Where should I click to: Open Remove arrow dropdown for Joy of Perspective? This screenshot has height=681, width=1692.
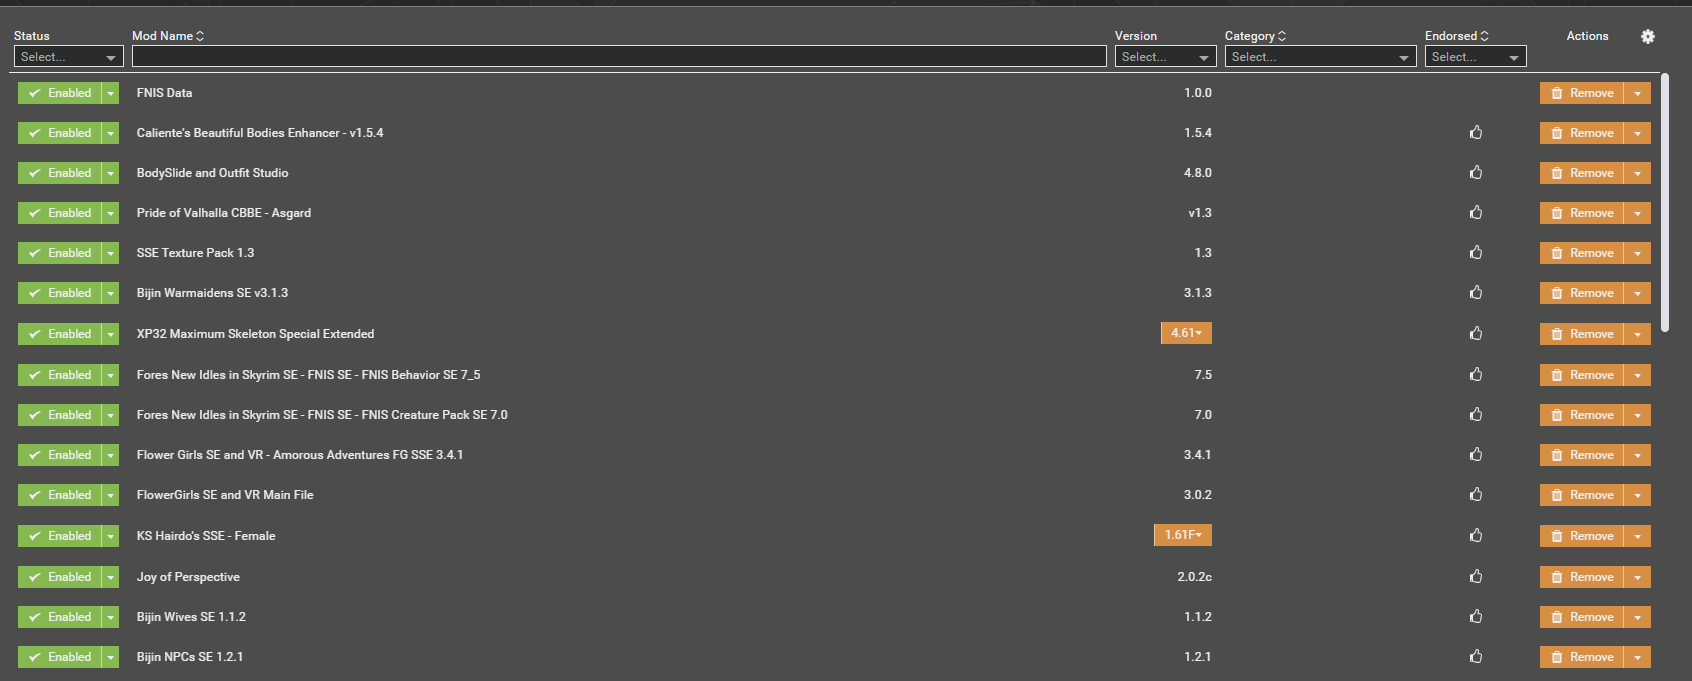(1637, 577)
